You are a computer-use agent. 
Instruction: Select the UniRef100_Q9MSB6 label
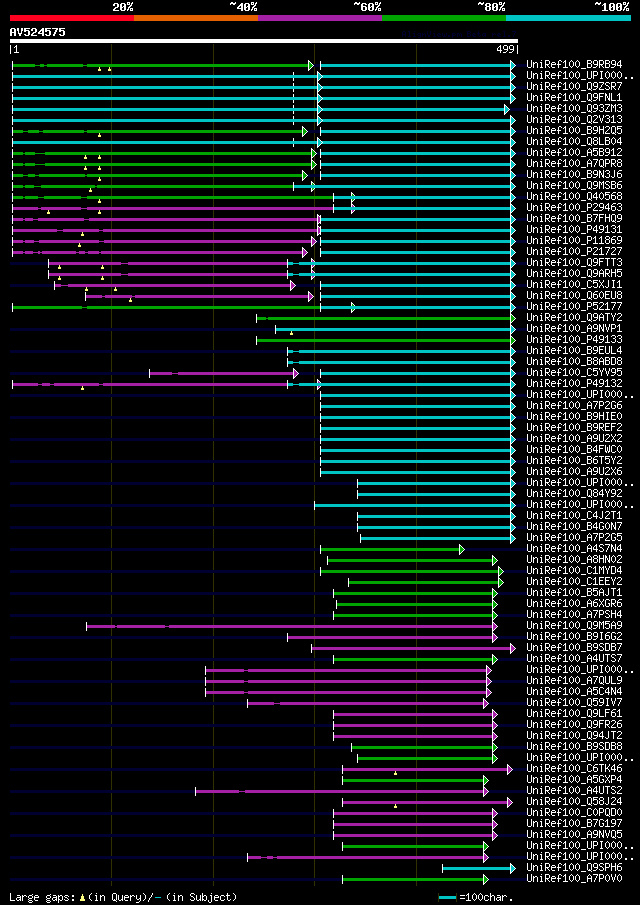[574, 185]
